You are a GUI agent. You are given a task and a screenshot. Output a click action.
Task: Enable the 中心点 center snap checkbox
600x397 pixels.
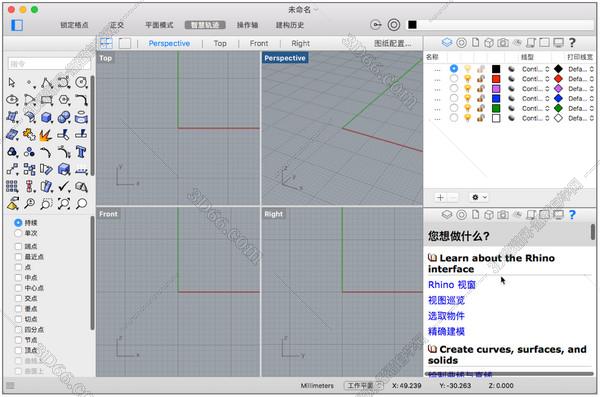(18, 288)
